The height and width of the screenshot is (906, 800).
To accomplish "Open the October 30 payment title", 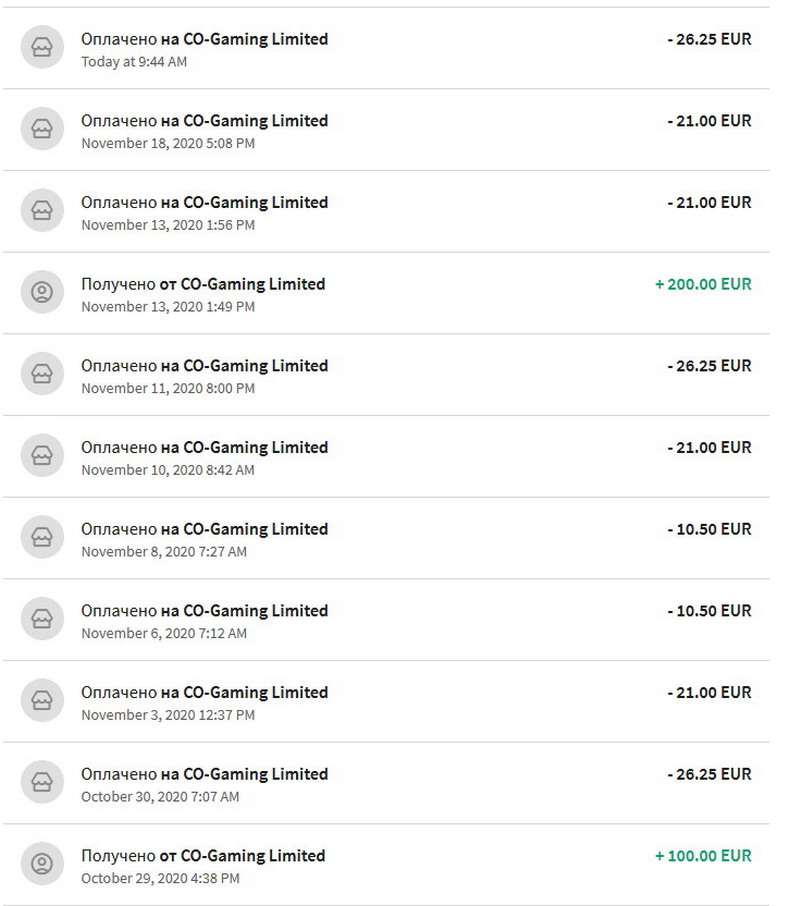I will tap(204, 774).
